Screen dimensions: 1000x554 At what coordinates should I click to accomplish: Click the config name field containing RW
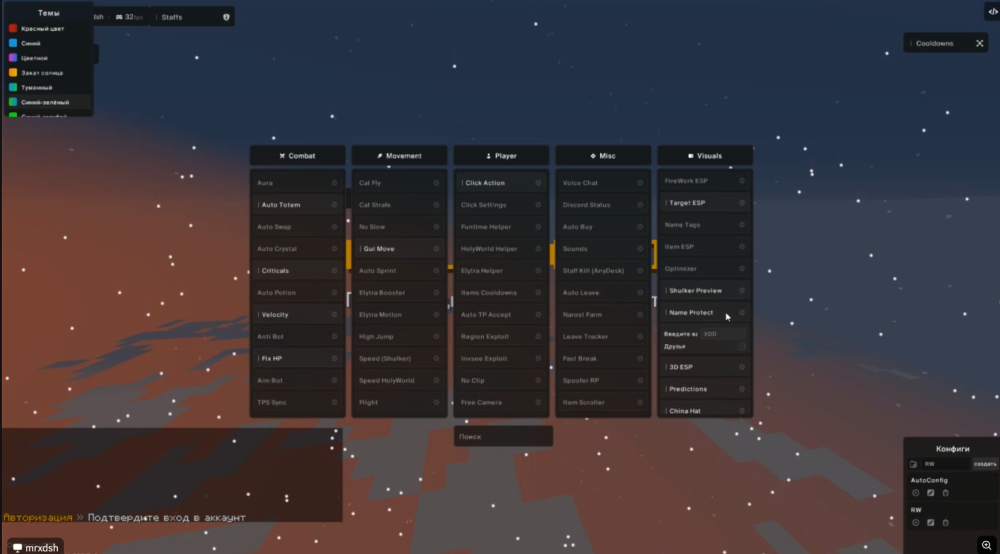tap(945, 464)
